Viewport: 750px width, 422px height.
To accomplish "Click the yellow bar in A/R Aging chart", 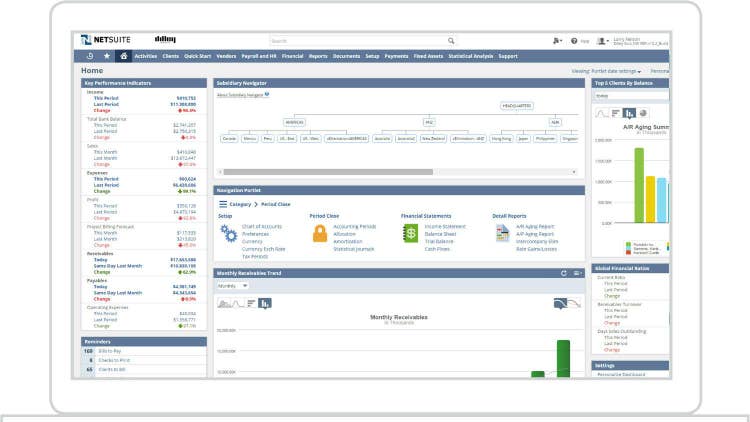I will (x=651, y=199).
